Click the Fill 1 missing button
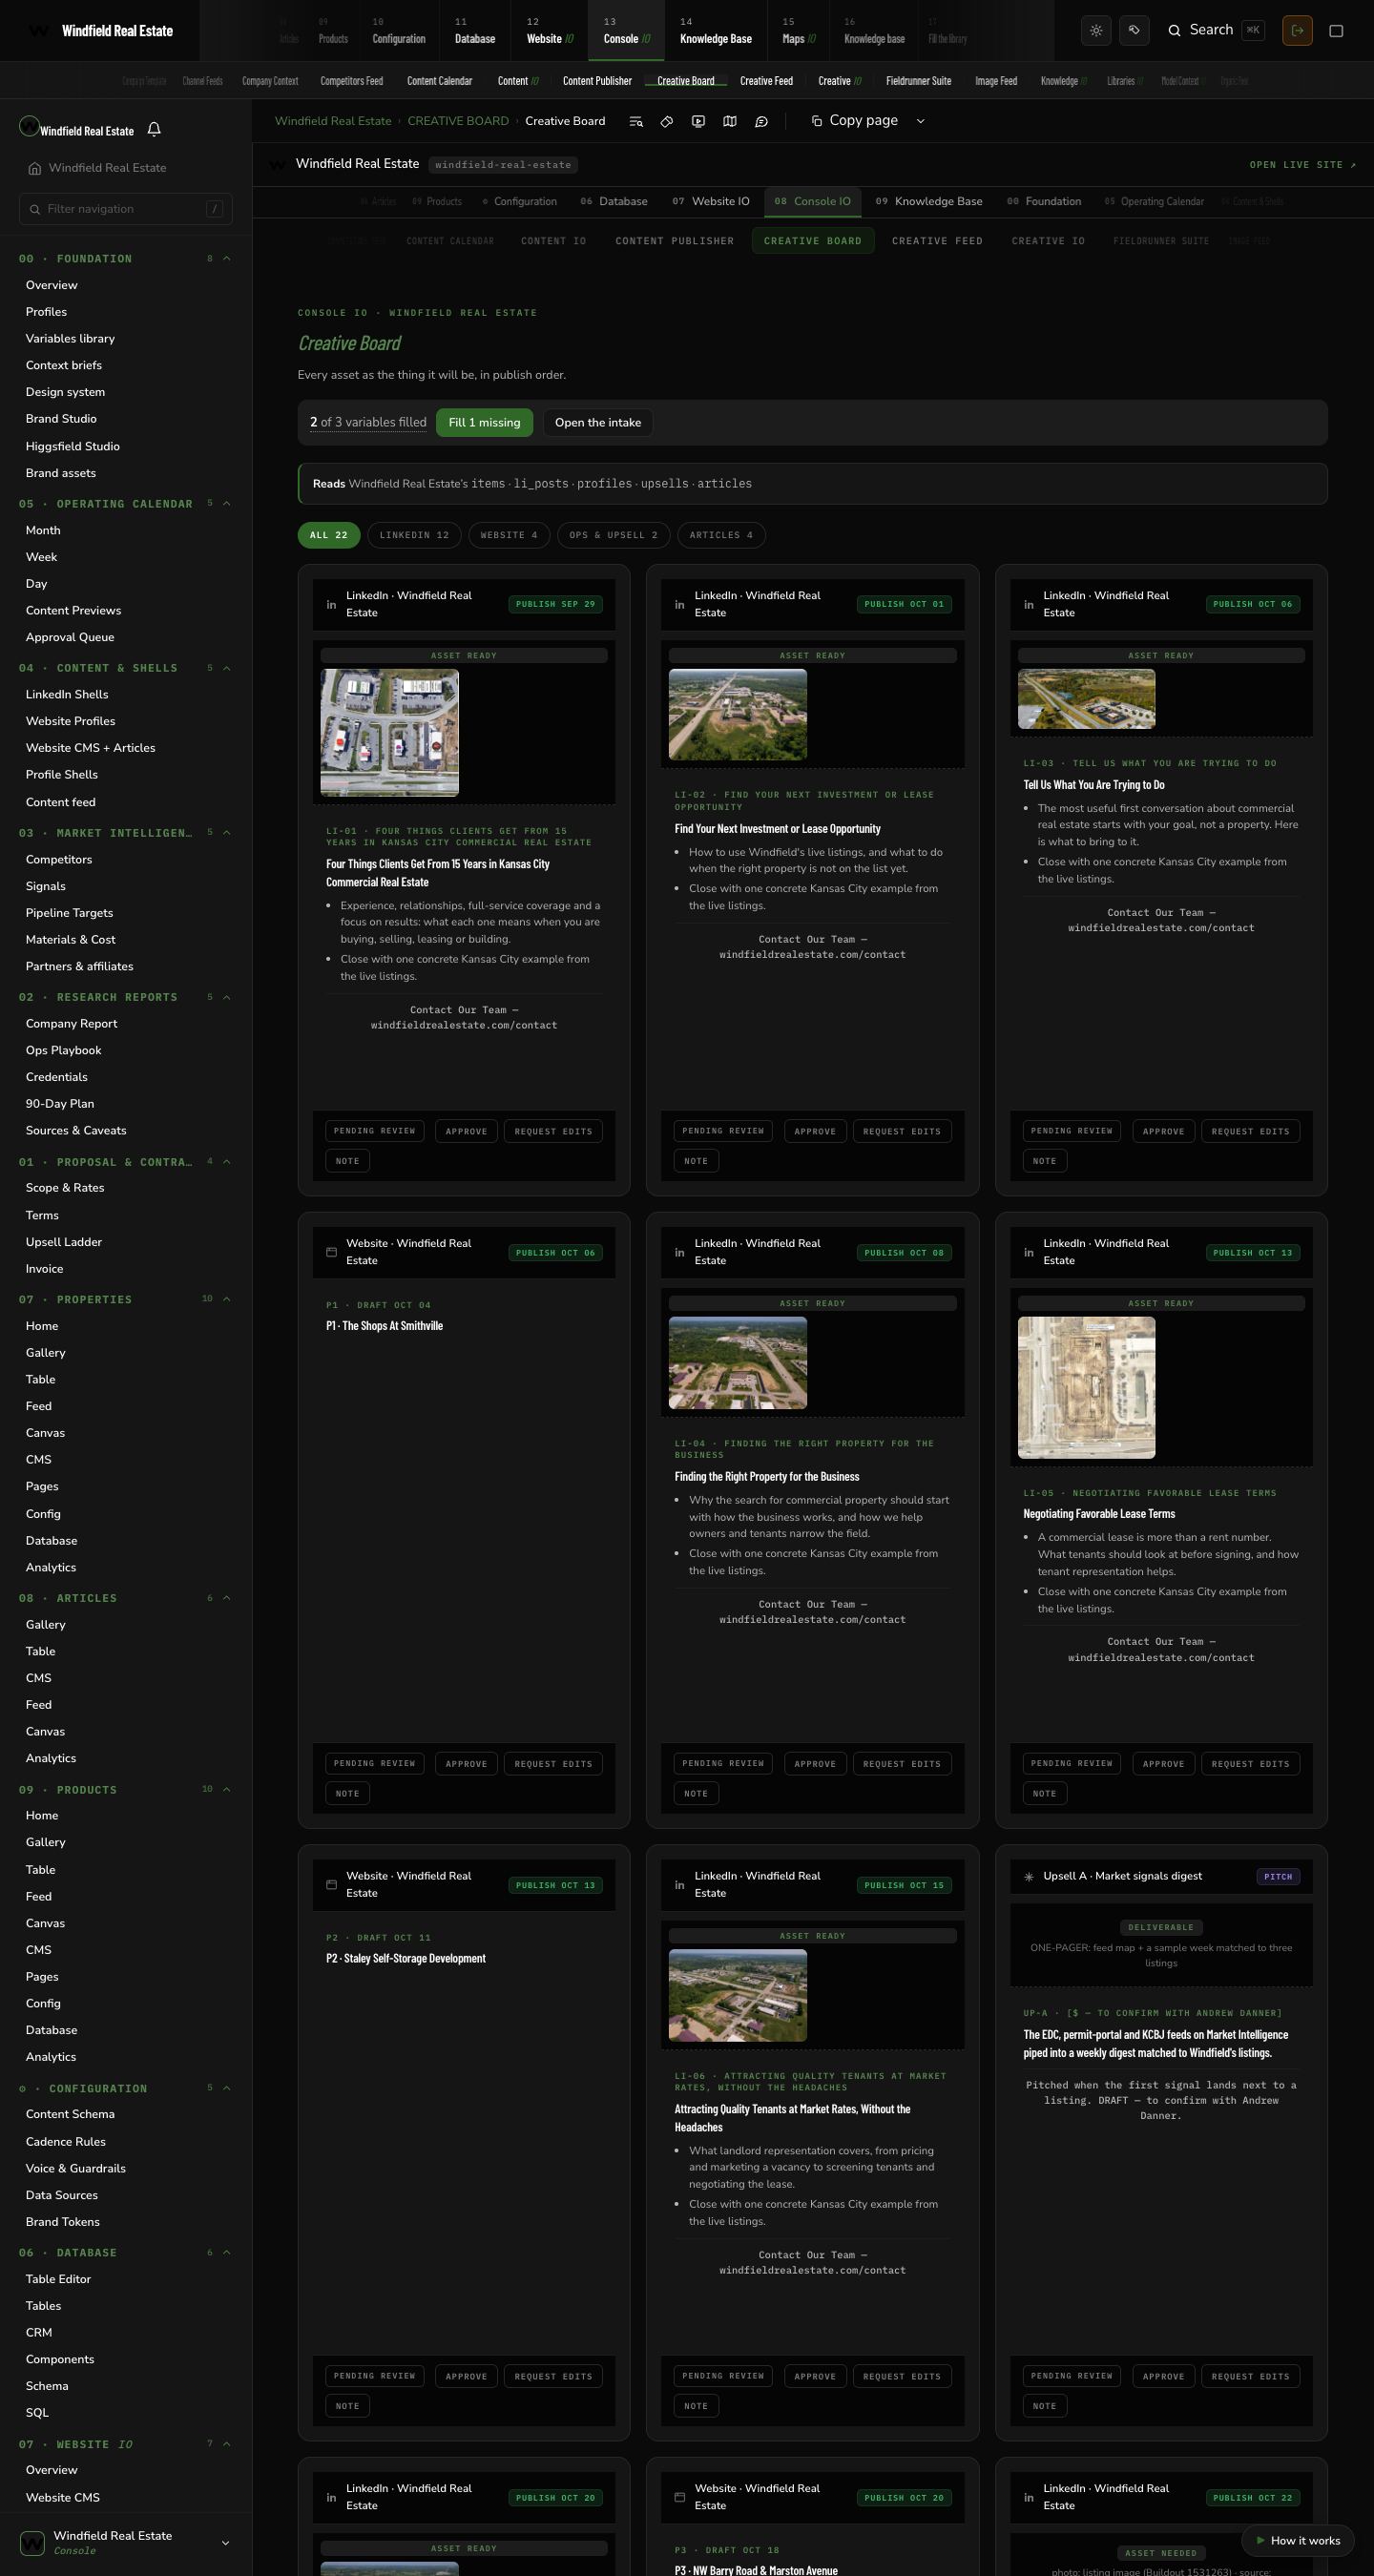1374x2576 pixels. coord(485,422)
